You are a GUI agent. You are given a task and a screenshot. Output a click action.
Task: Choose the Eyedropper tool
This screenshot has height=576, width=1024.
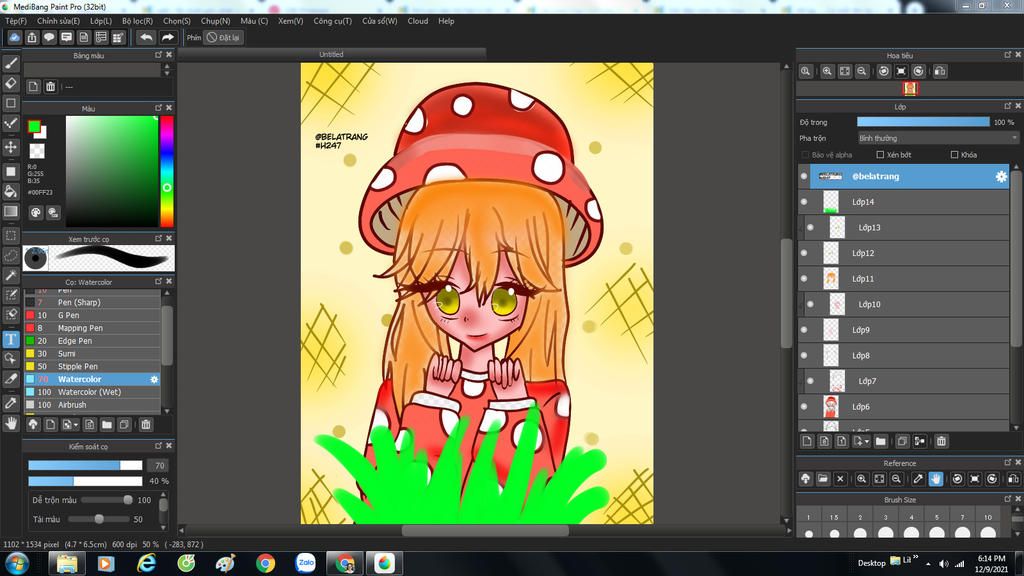11,403
